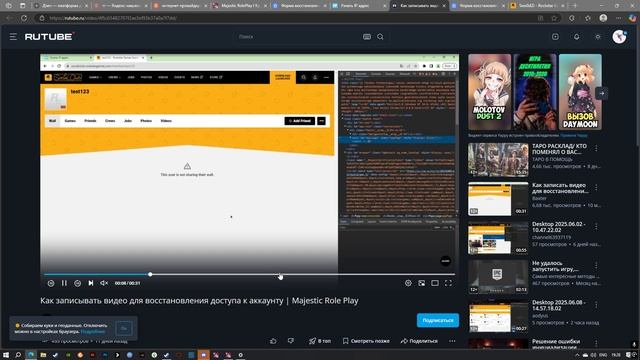640x360 pixels.
Task: Open the ВЫЗОВ DAYMOON short
Action: coord(580,92)
